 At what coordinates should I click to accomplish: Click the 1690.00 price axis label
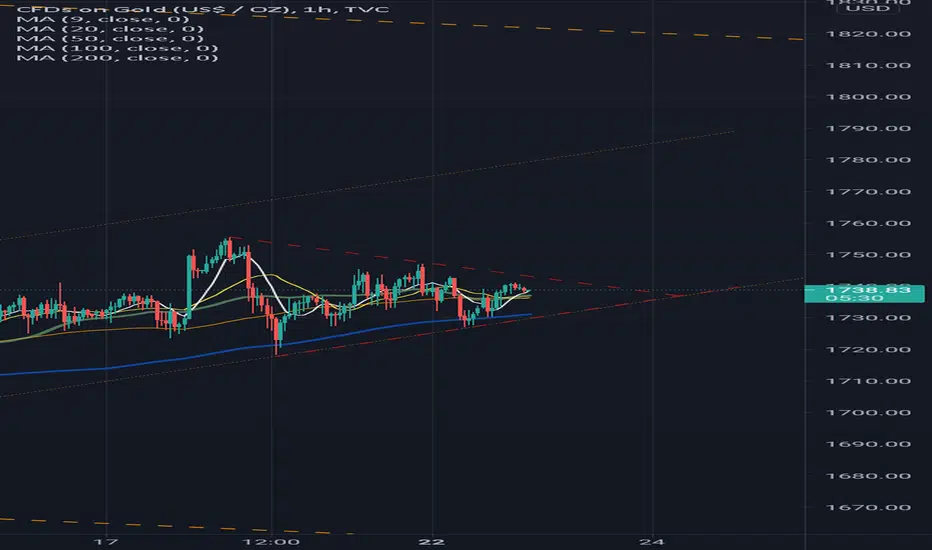pyautogui.click(x=868, y=444)
